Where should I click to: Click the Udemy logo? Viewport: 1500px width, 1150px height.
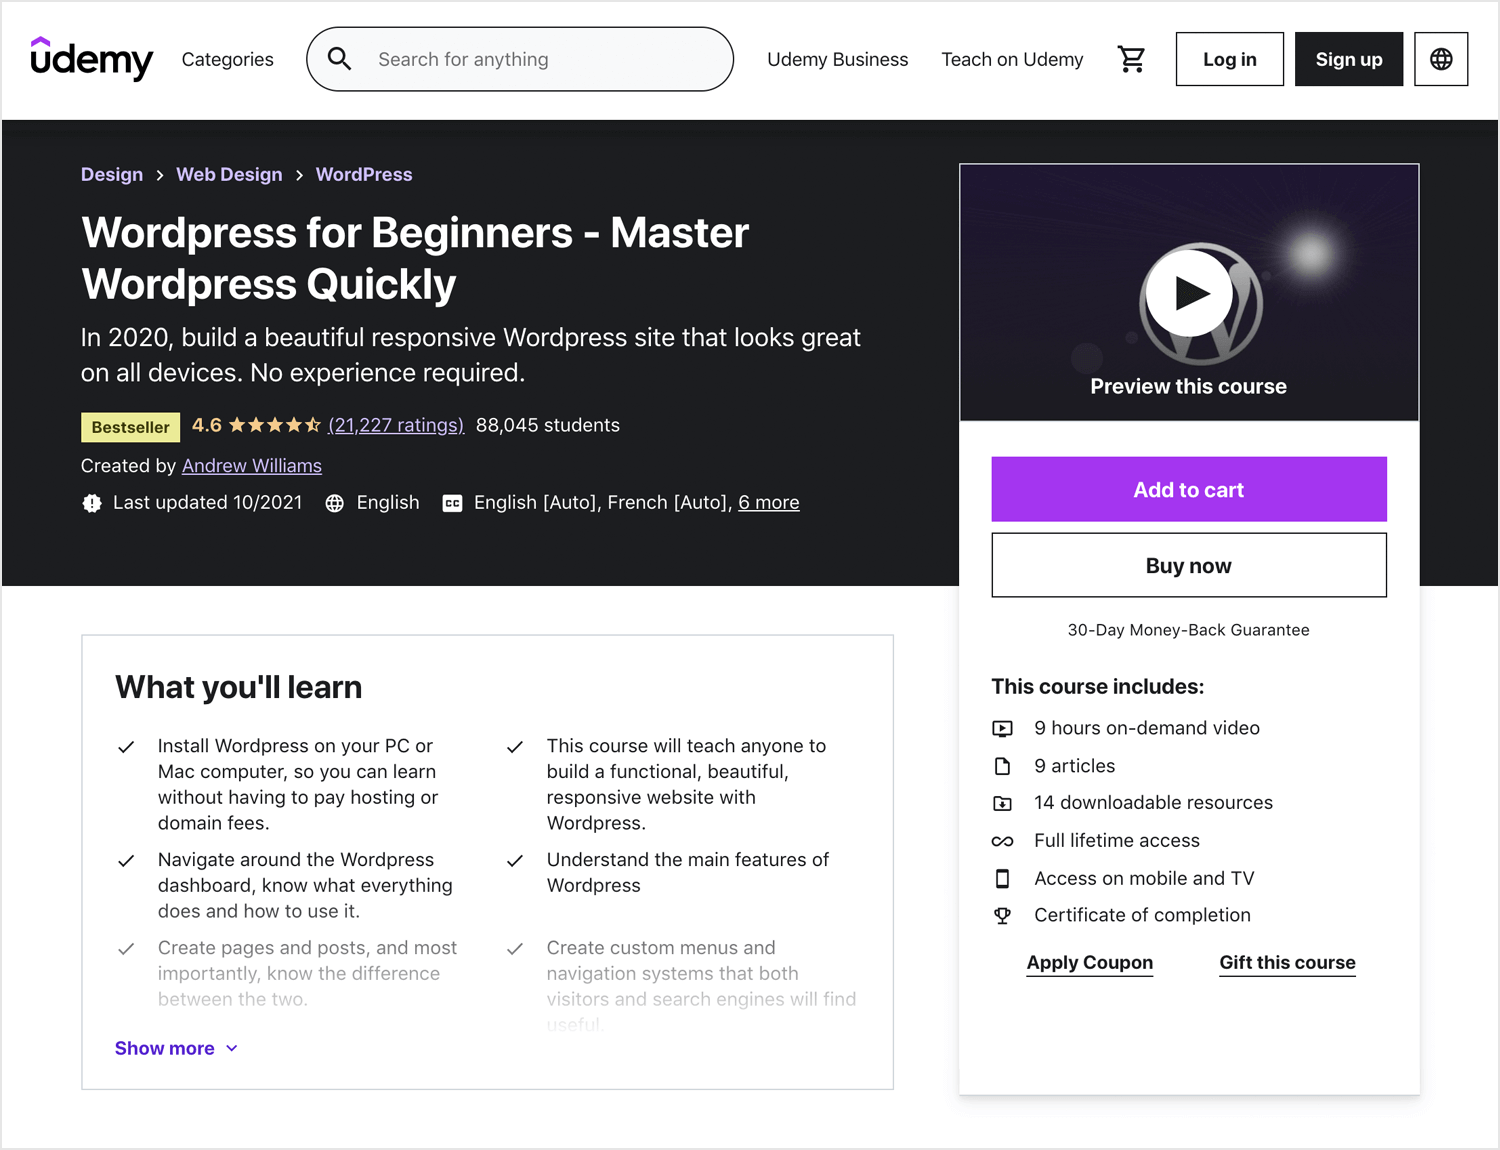click(91, 59)
